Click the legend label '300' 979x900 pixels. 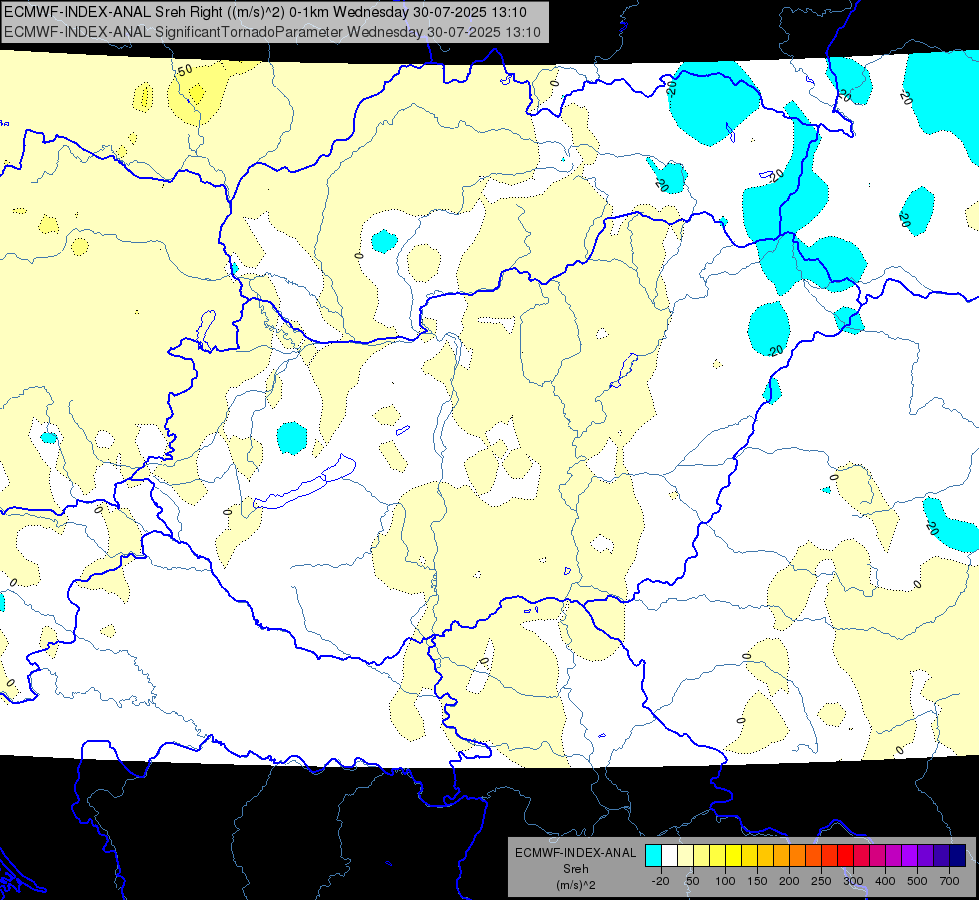pos(854,881)
